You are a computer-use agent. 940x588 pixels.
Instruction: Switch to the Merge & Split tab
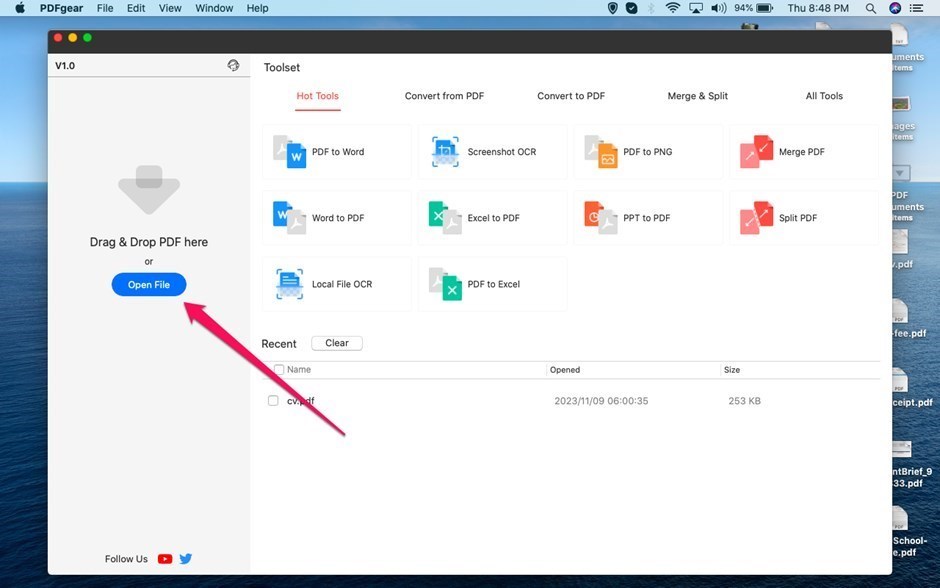pos(697,96)
